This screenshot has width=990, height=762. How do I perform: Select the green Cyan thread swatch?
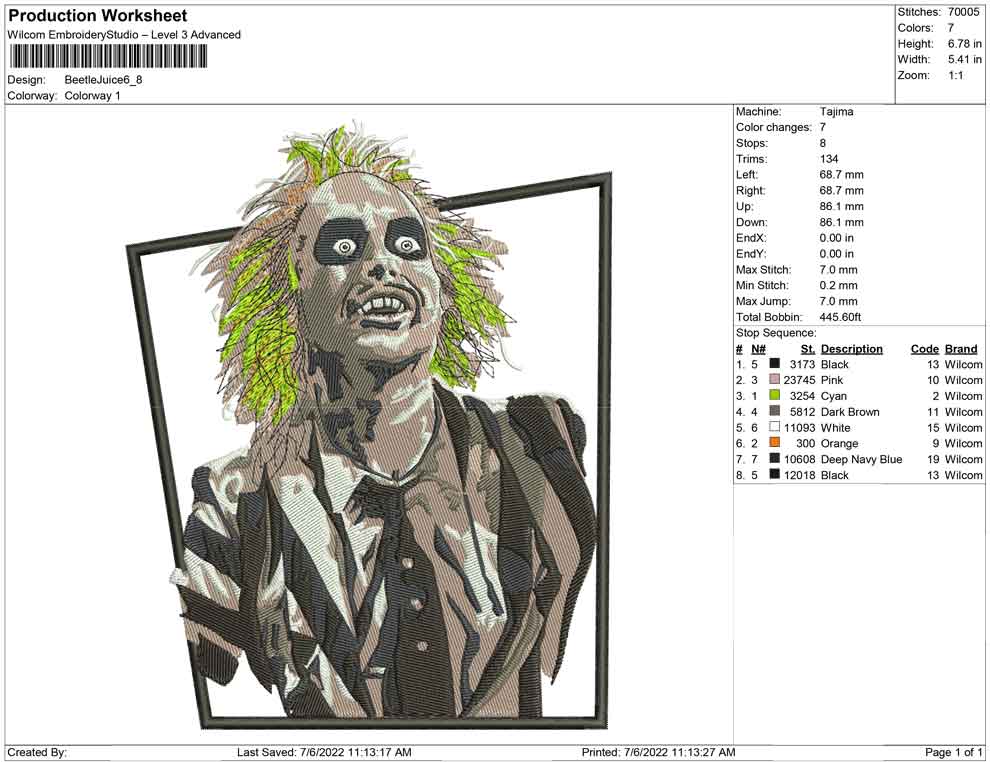[775, 396]
